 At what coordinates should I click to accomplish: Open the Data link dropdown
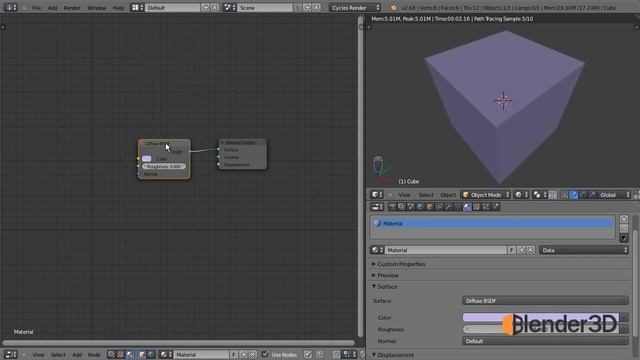[x=584, y=250]
